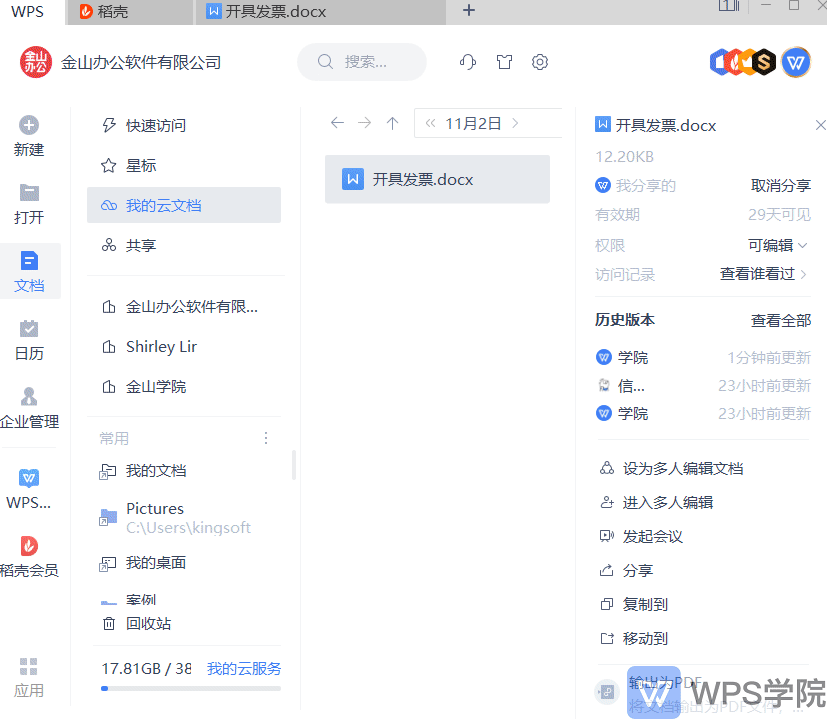Click the 金山办公 company logo
This screenshot has height=719, width=827.
point(36,62)
